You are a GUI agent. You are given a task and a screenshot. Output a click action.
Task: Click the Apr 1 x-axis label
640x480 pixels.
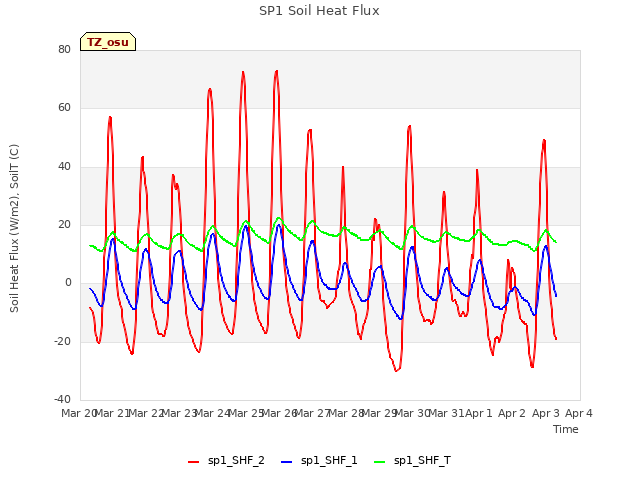click(479, 413)
